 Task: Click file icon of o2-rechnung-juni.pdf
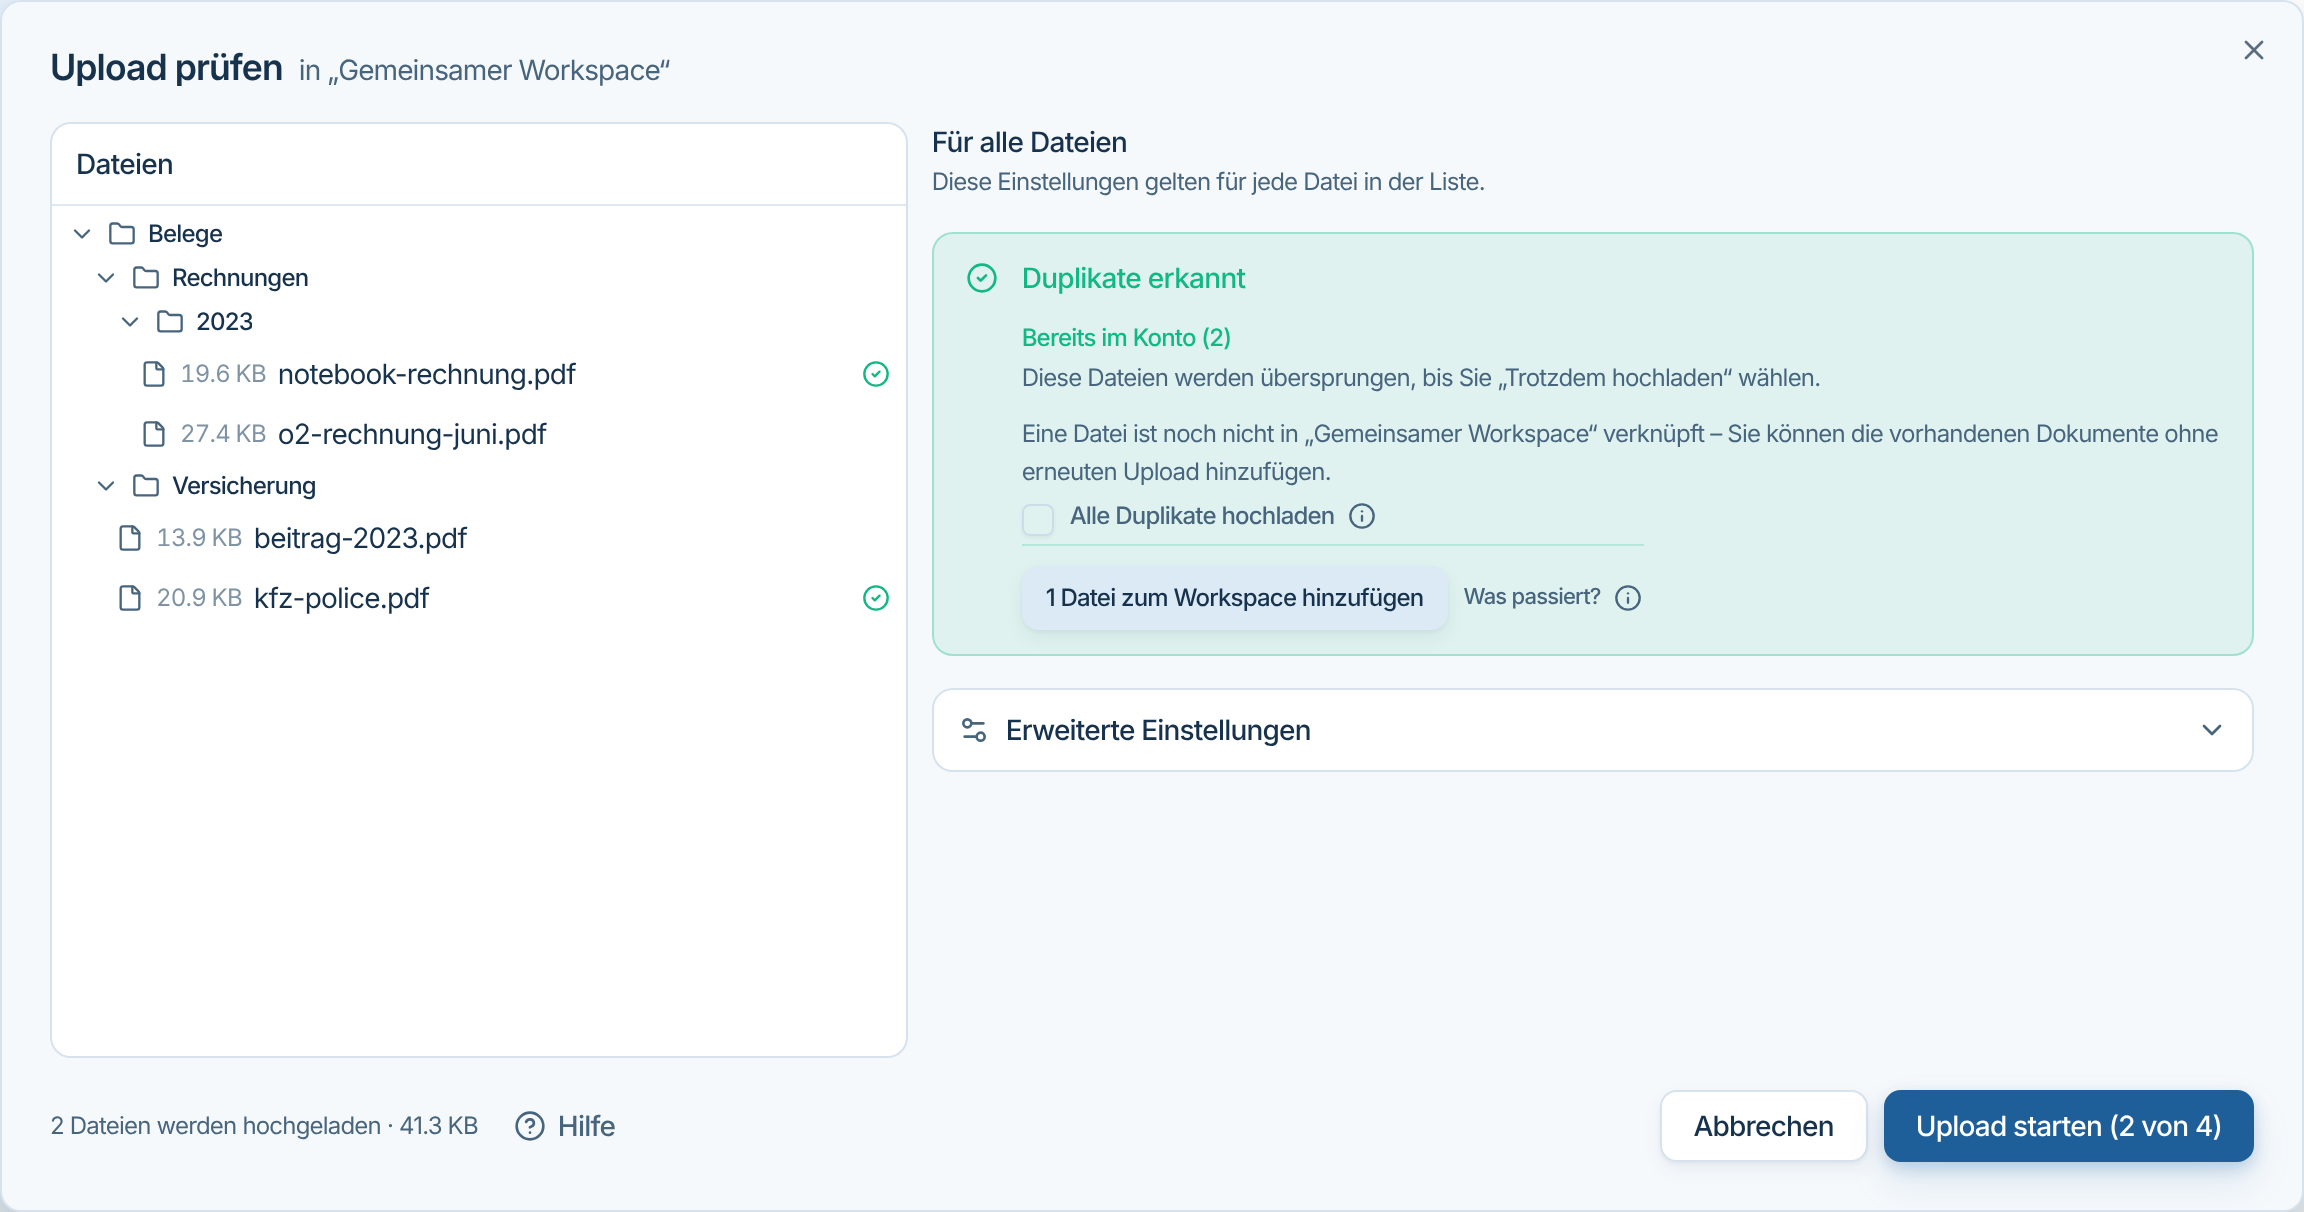click(154, 434)
